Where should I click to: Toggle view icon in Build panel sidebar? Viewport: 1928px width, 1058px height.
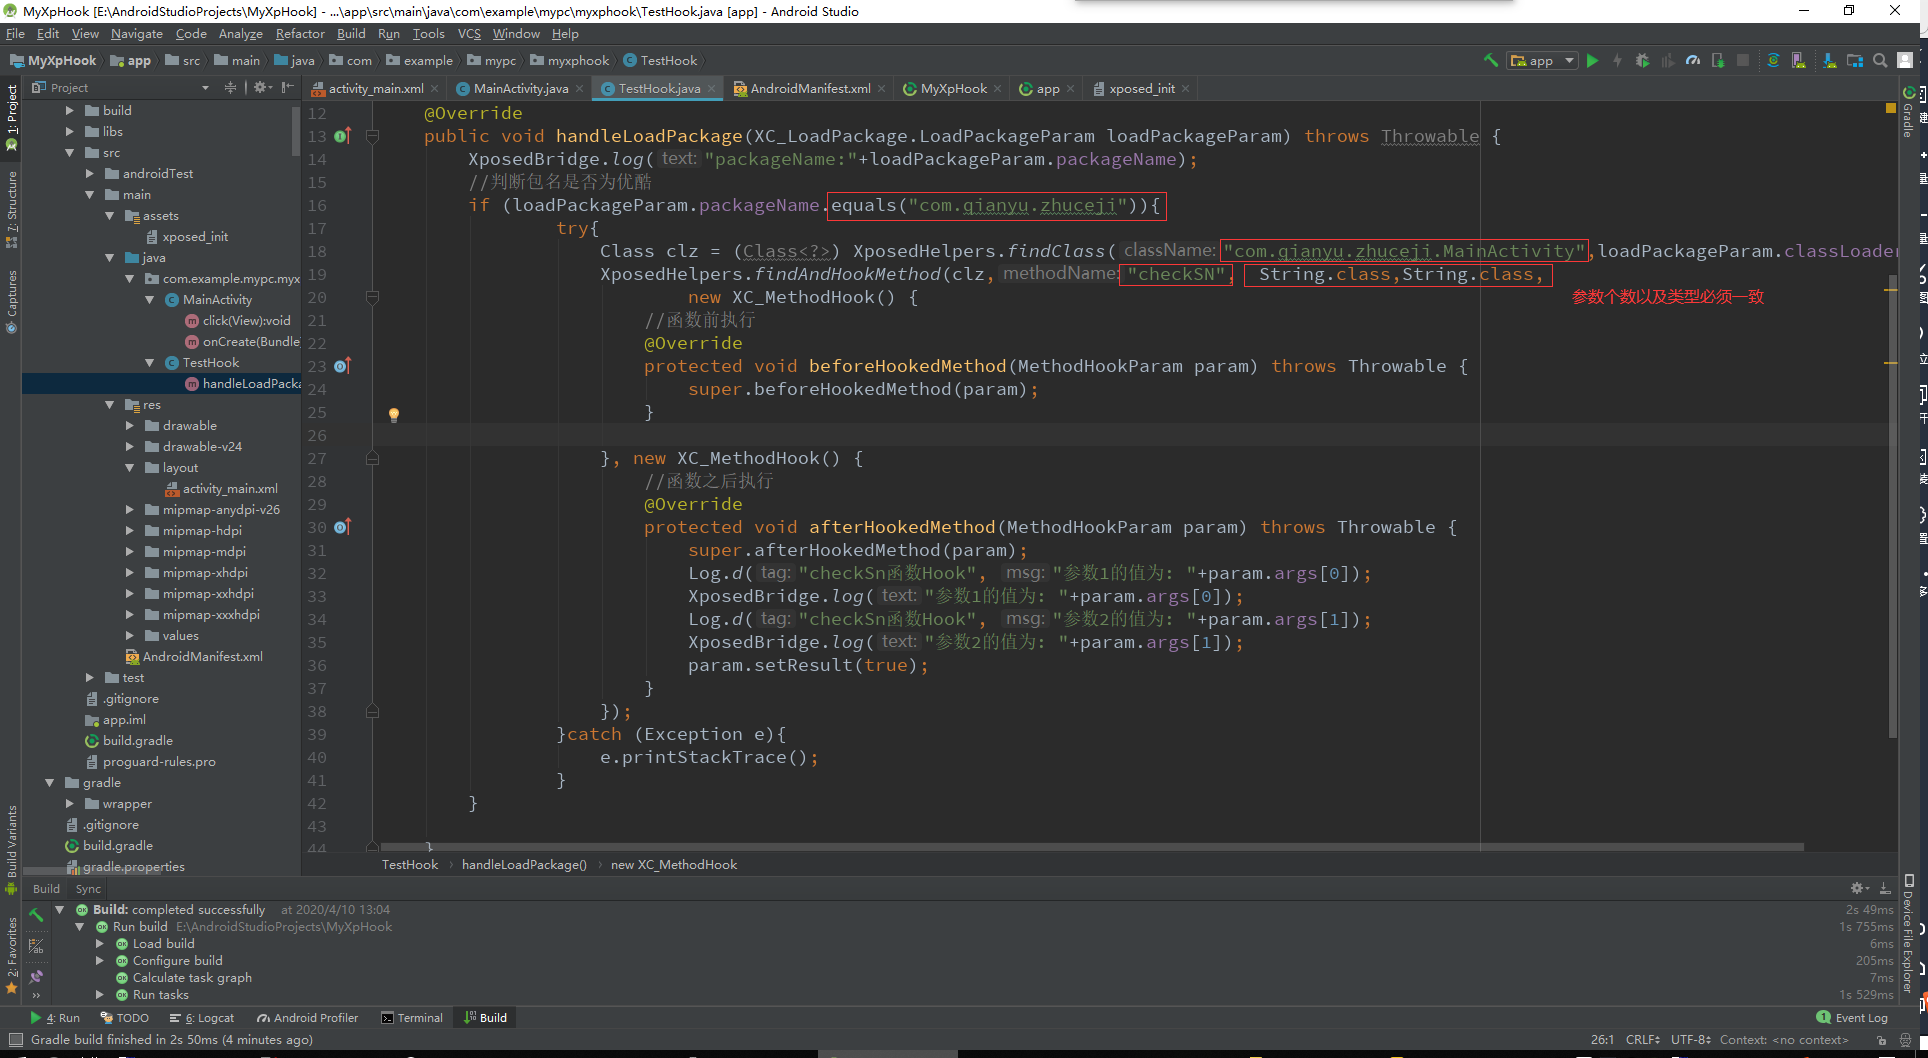pyautogui.click(x=36, y=945)
